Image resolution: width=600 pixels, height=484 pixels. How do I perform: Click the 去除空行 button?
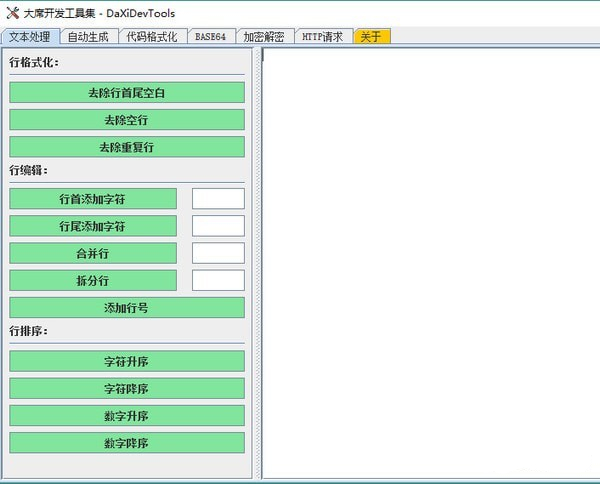127,120
